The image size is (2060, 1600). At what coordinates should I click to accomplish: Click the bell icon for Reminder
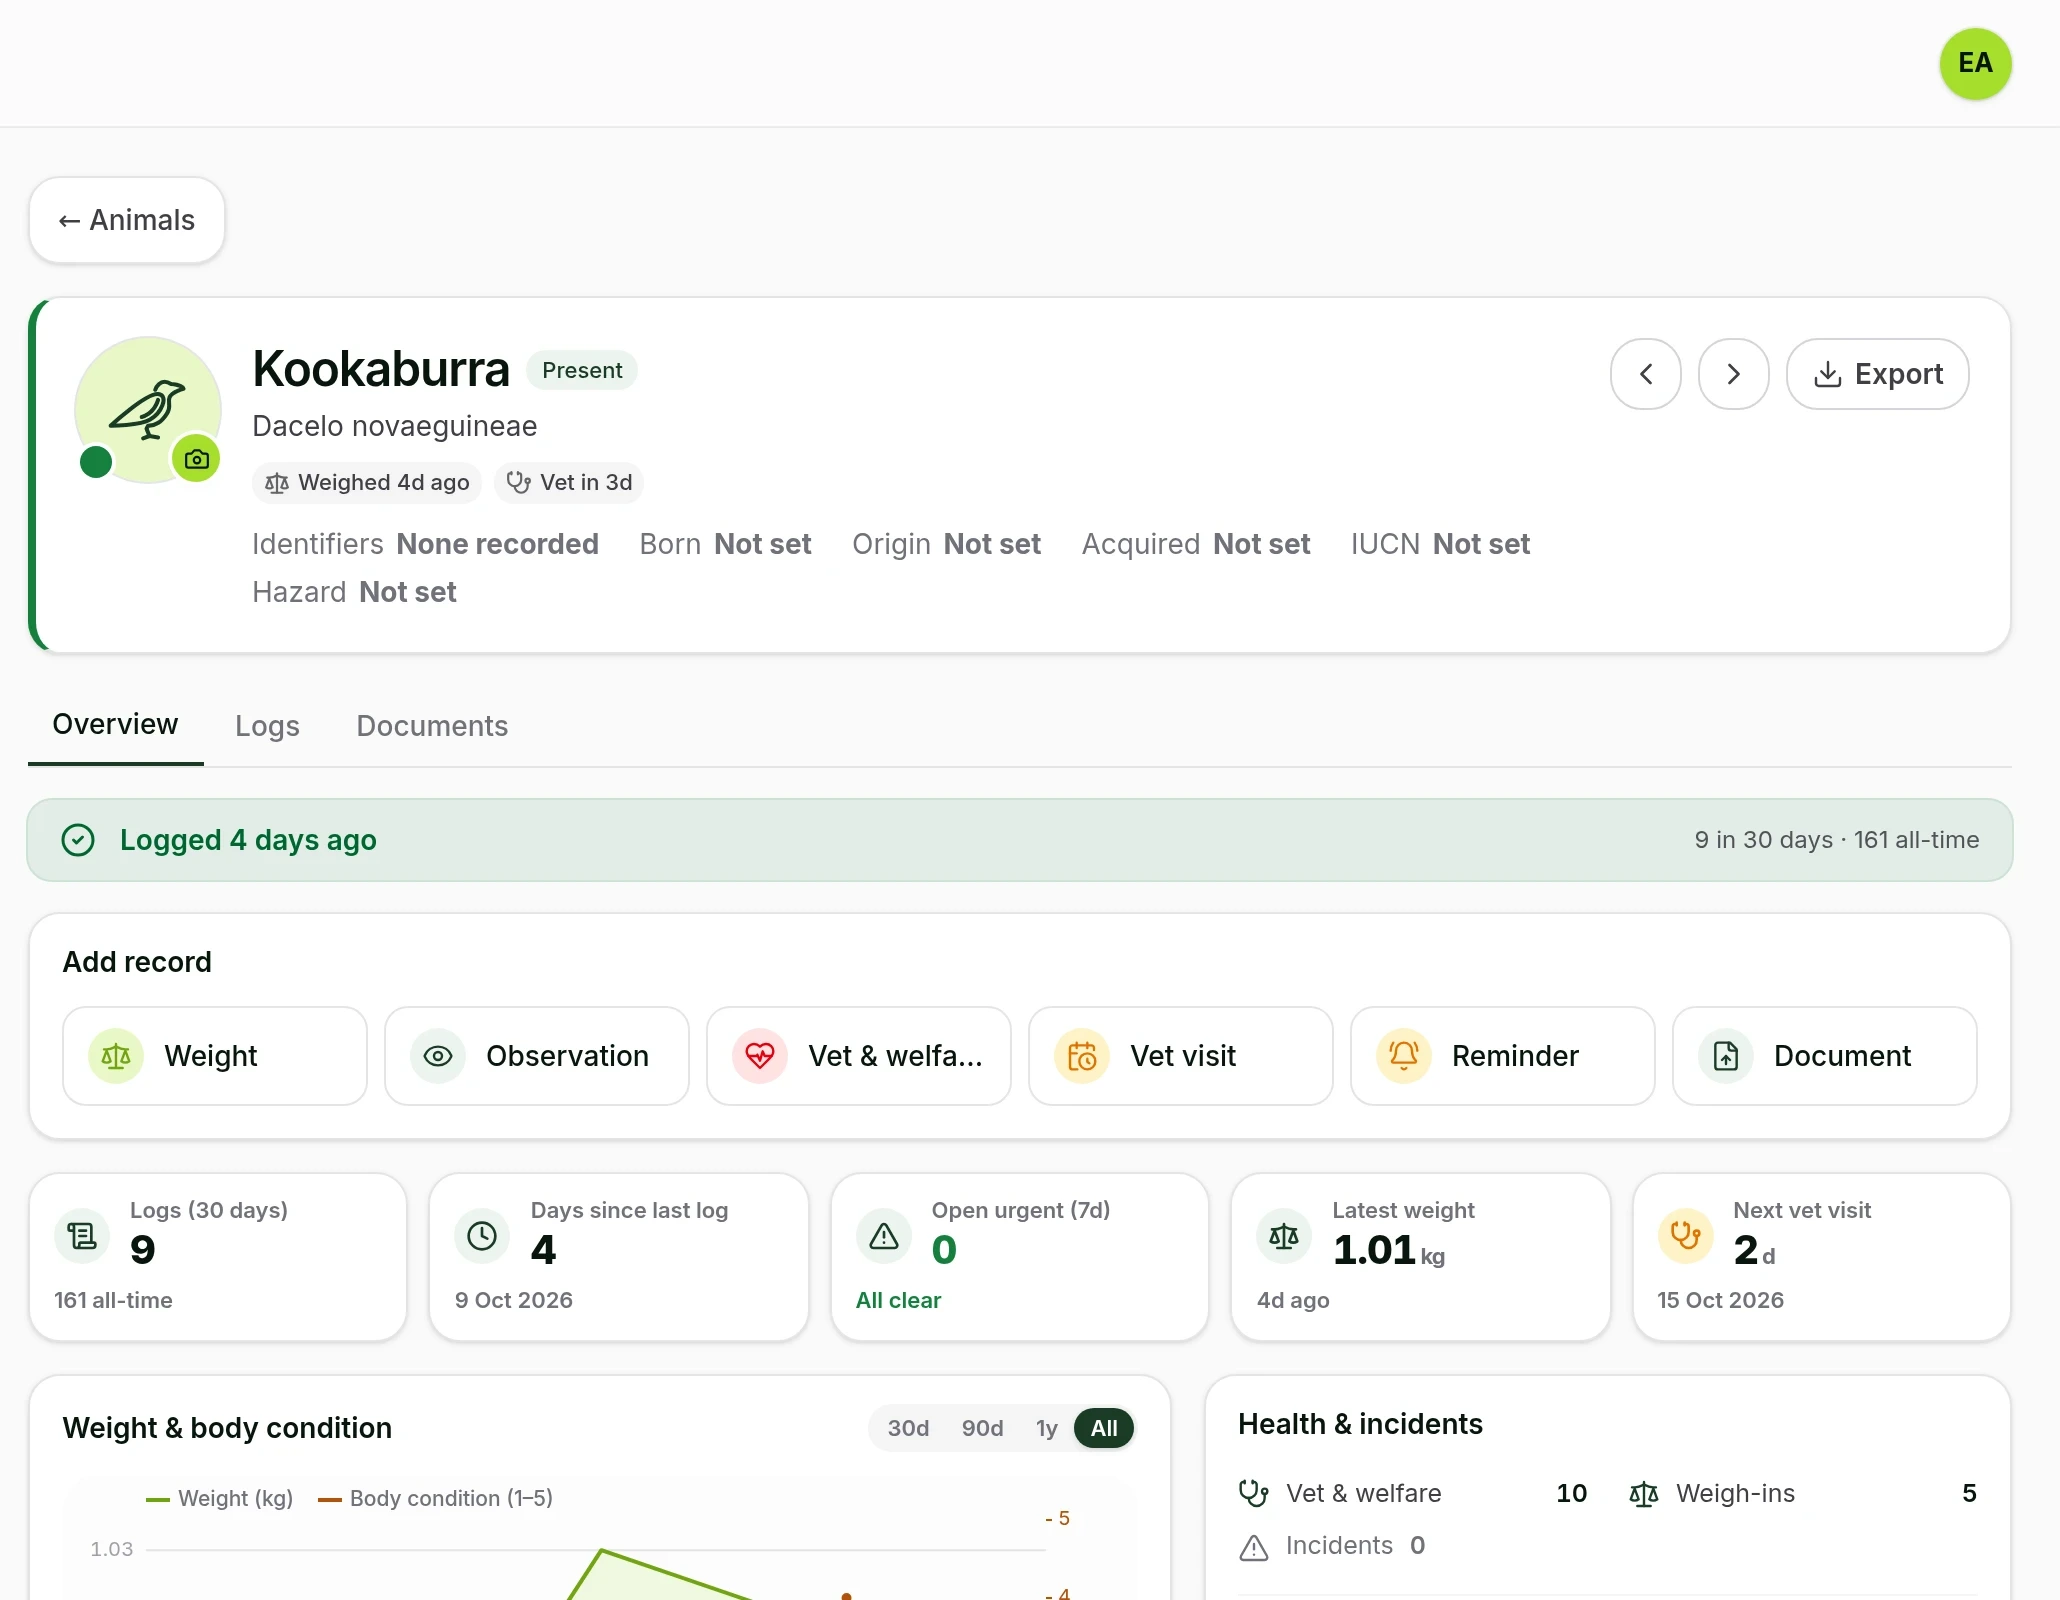1404,1056
